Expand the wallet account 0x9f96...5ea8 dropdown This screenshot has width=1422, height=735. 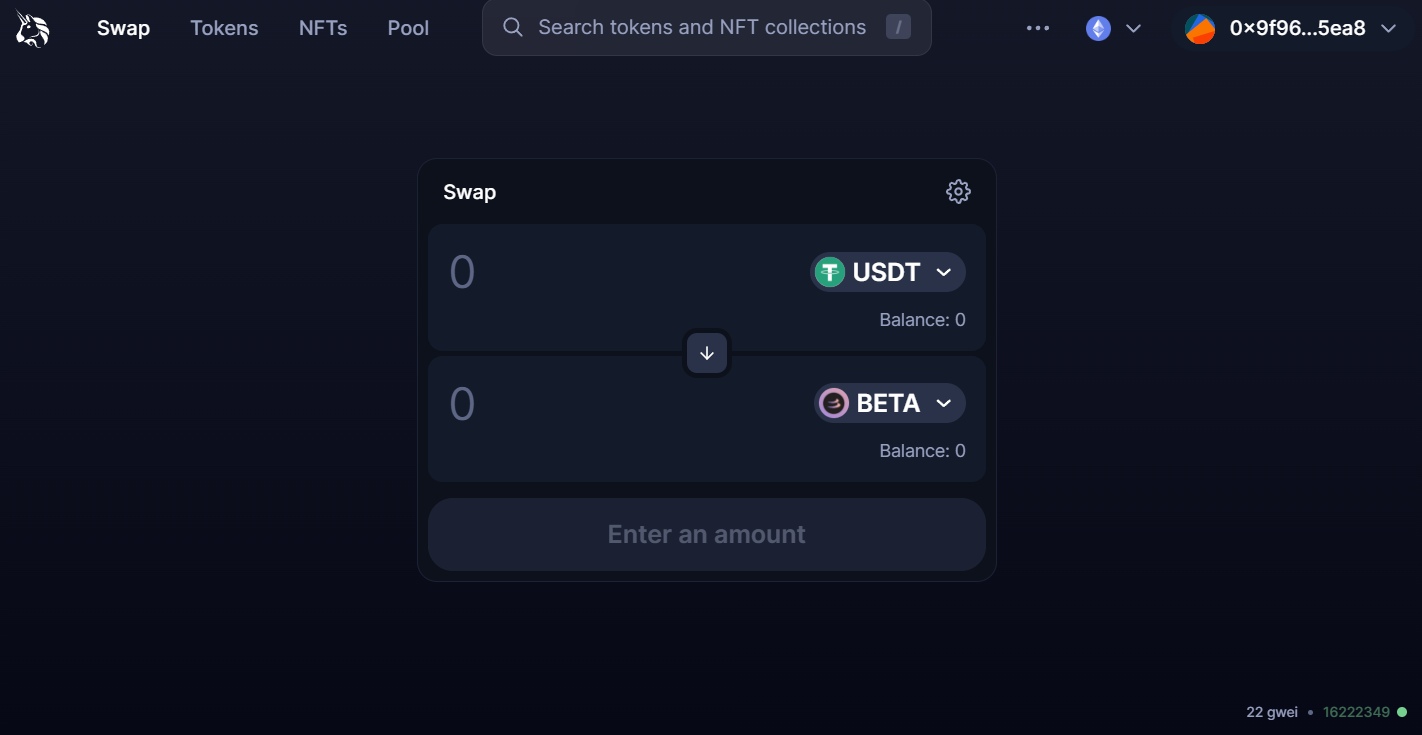[x=1388, y=28]
